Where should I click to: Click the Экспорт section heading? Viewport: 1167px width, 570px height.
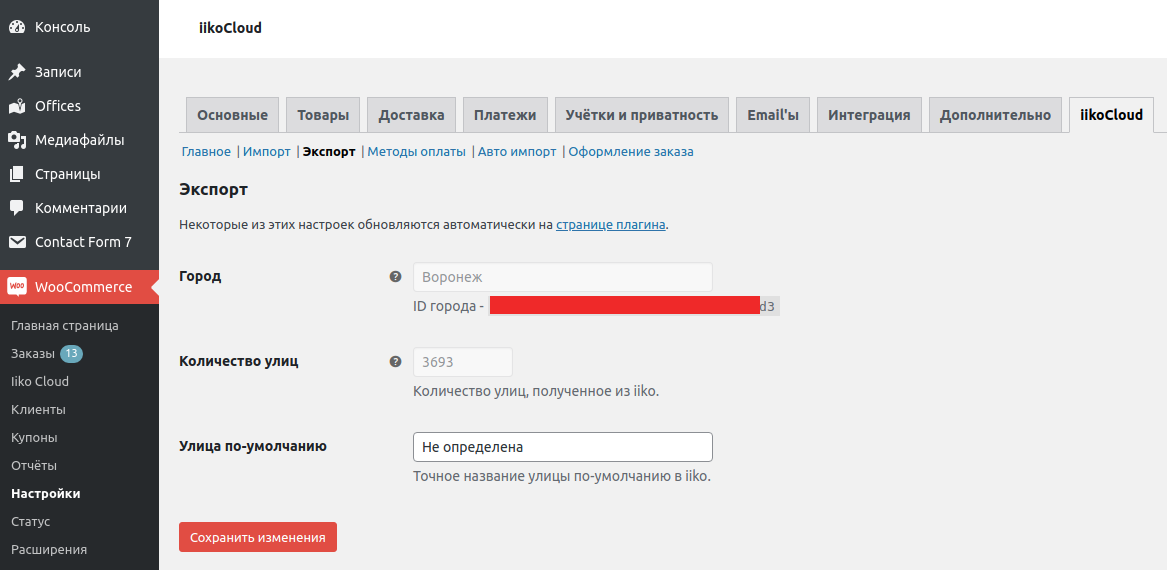coord(214,190)
